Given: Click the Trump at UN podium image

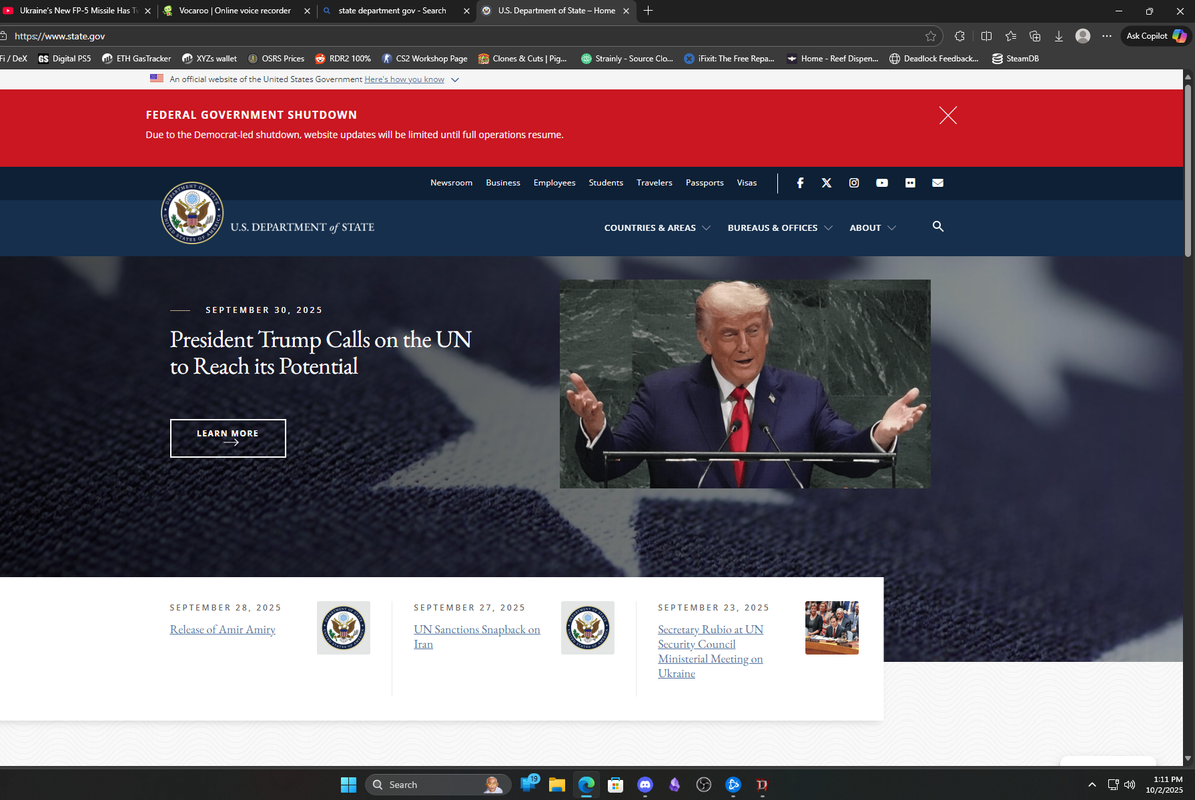Looking at the screenshot, I should pyautogui.click(x=745, y=384).
